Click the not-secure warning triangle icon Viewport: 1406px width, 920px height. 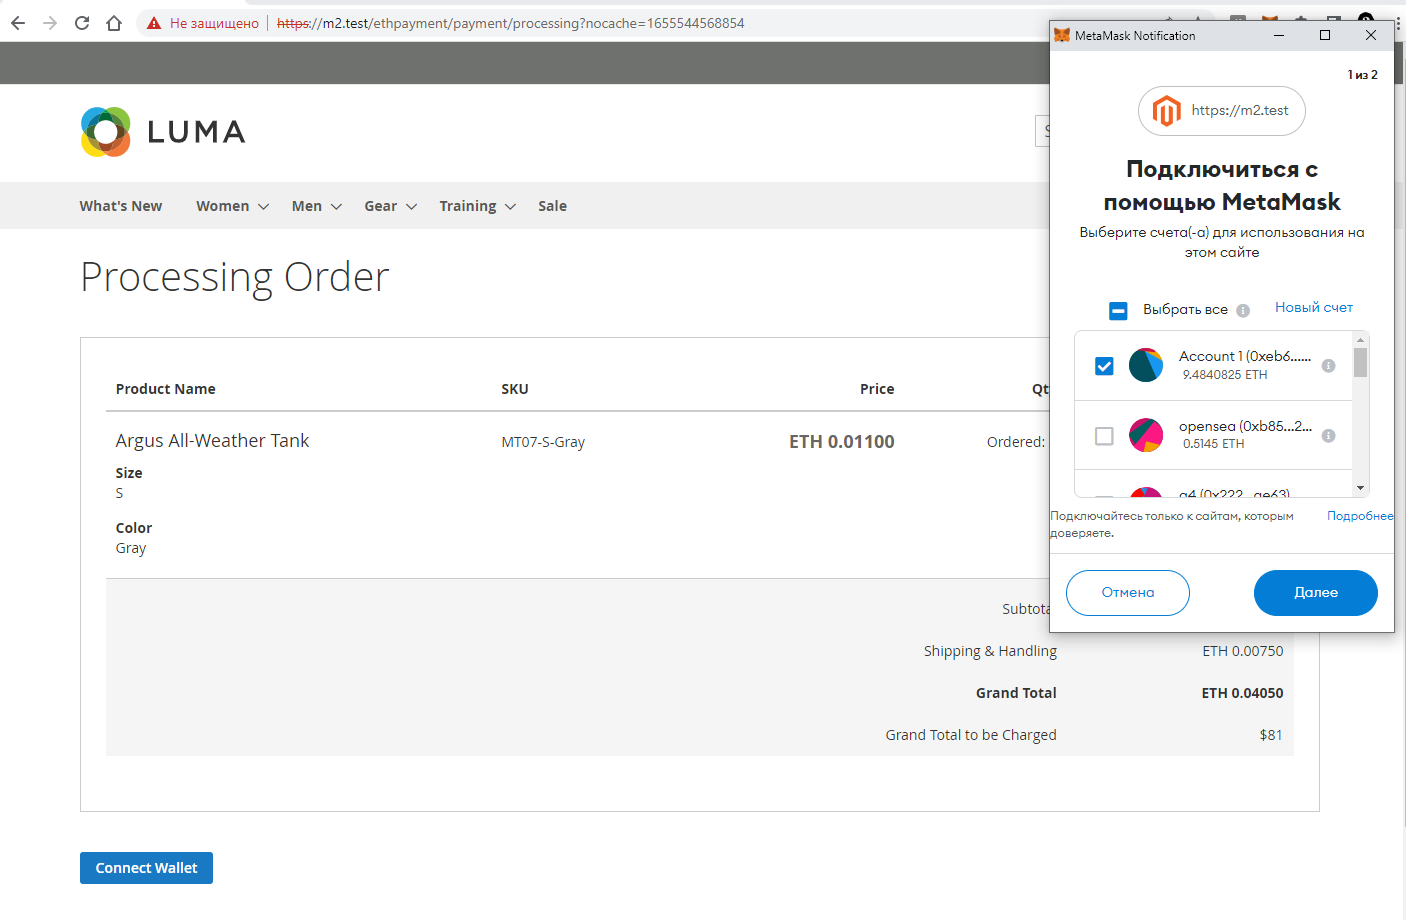coord(154,23)
